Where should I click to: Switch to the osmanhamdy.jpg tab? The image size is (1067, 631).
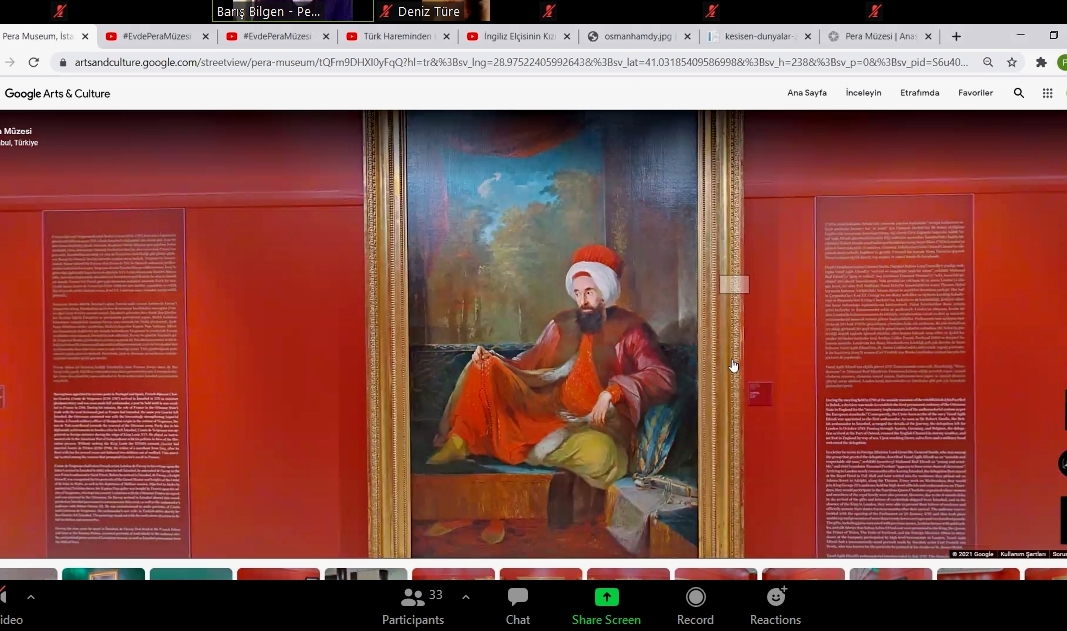[x=638, y=36]
